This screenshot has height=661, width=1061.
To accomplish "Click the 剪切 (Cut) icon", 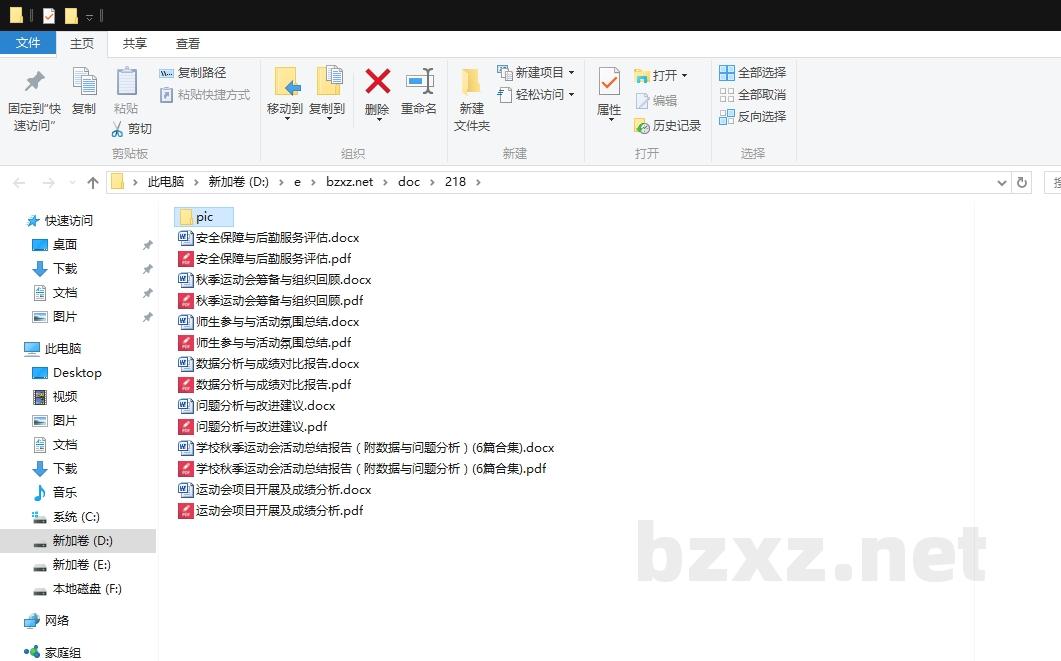I will click(131, 129).
